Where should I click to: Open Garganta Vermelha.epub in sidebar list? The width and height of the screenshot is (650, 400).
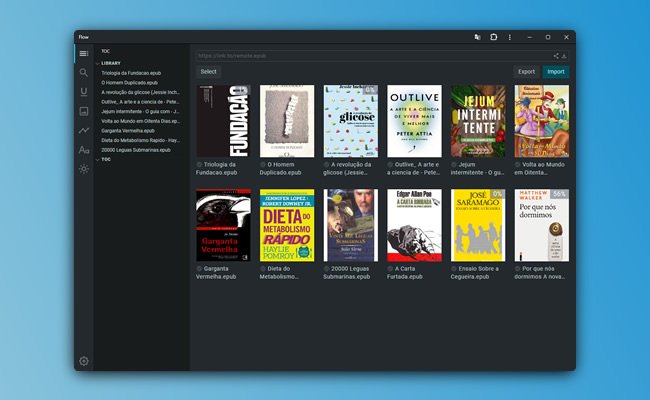coord(128,131)
